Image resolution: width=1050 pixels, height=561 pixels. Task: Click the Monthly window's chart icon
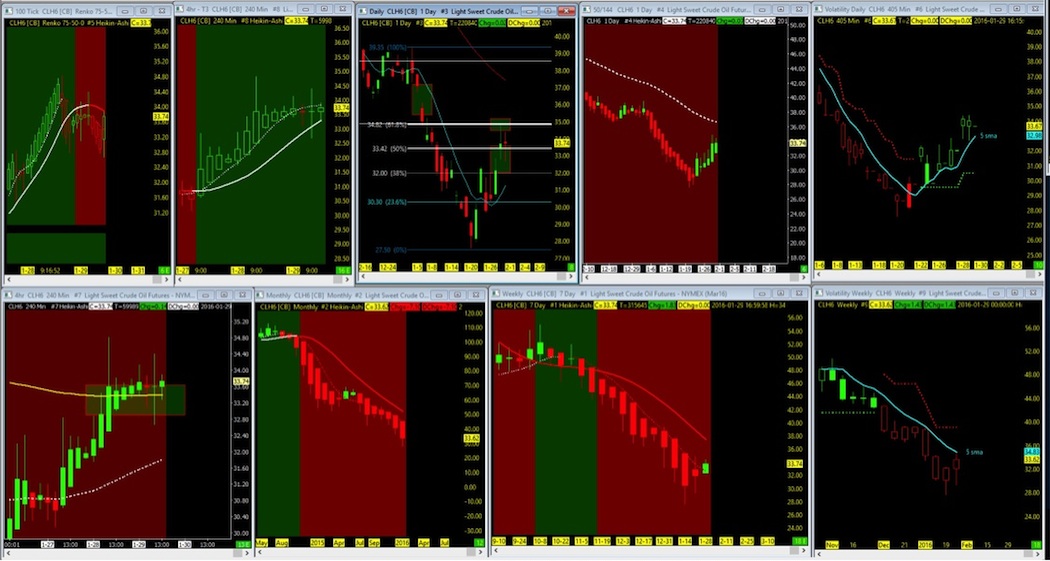[x=260, y=295]
